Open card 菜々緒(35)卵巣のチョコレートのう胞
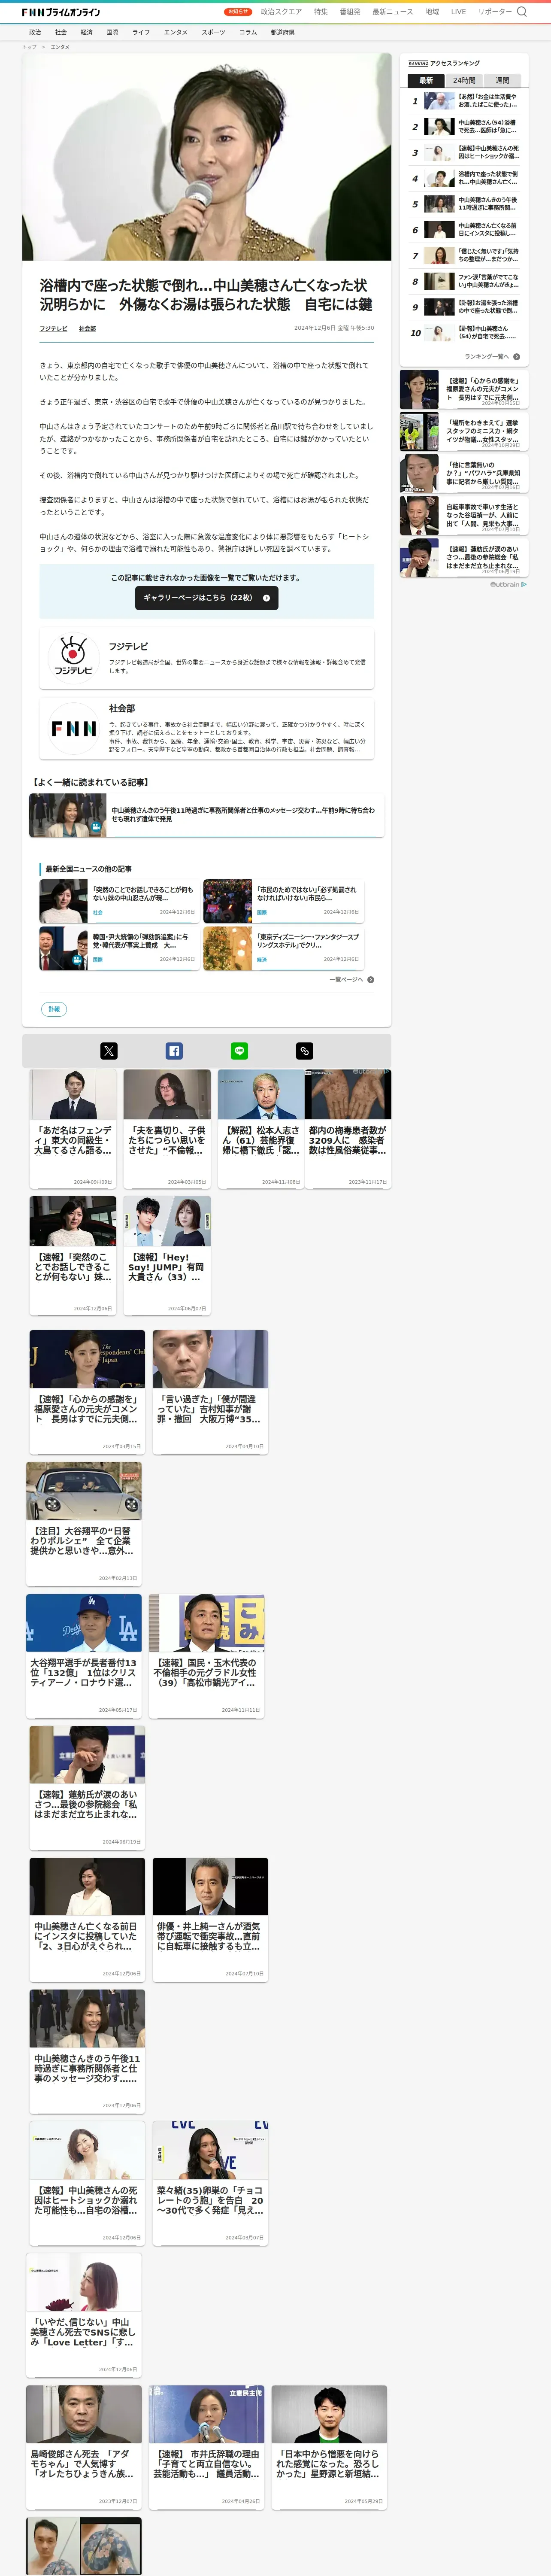Image resolution: width=551 pixels, height=2576 pixels. tap(210, 2183)
